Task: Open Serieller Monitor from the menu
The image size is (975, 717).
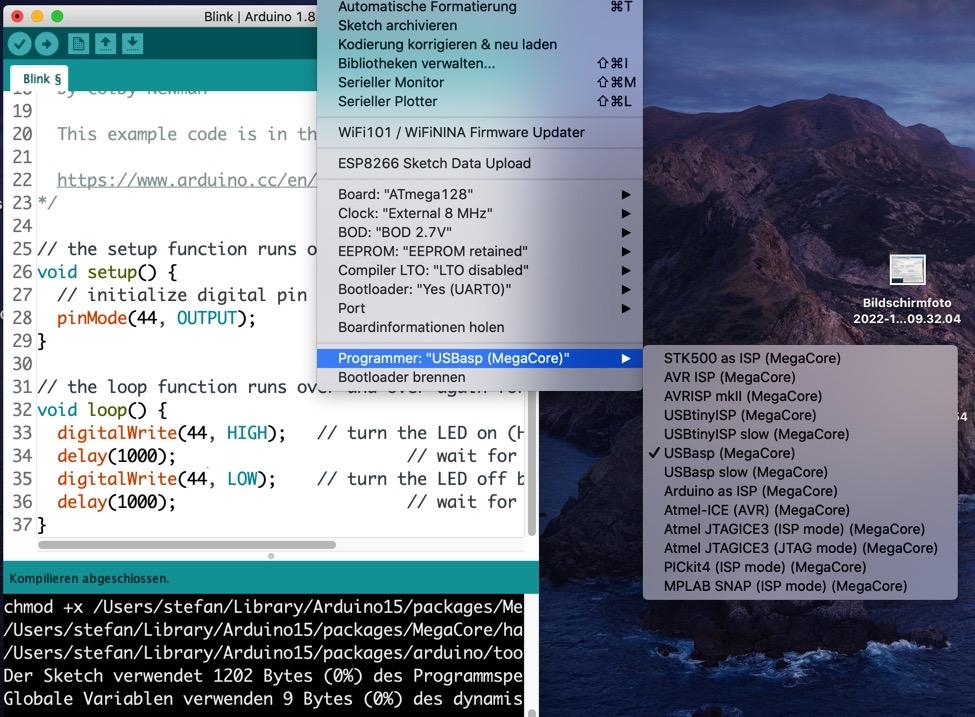Action: [479, 82]
